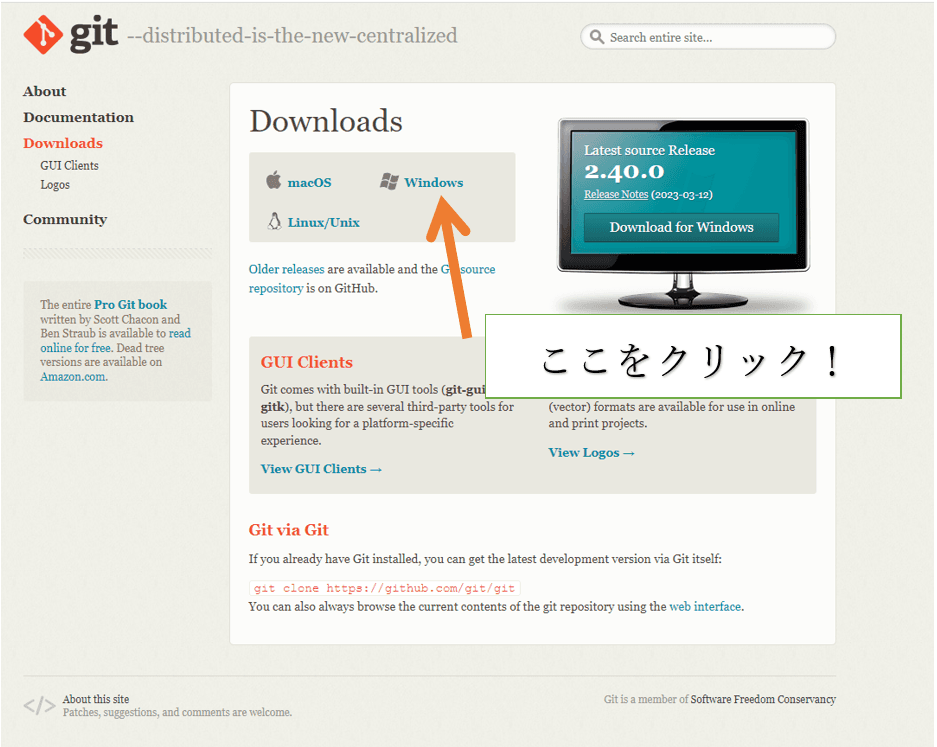Select Downloads in the sidebar
The width and height of the screenshot is (937, 747).
pyautogui.click(x=63, y=143)
